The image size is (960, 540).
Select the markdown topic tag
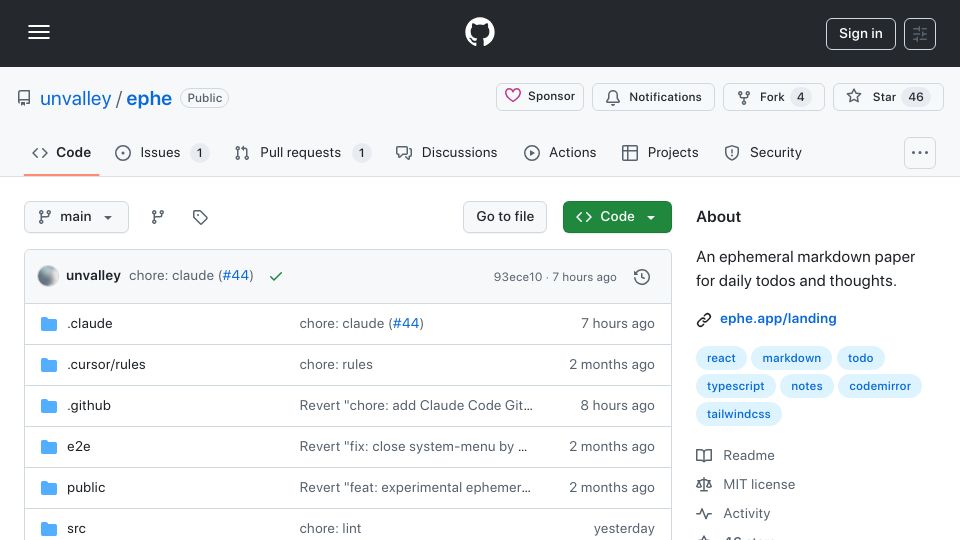(x=791, y=358)
